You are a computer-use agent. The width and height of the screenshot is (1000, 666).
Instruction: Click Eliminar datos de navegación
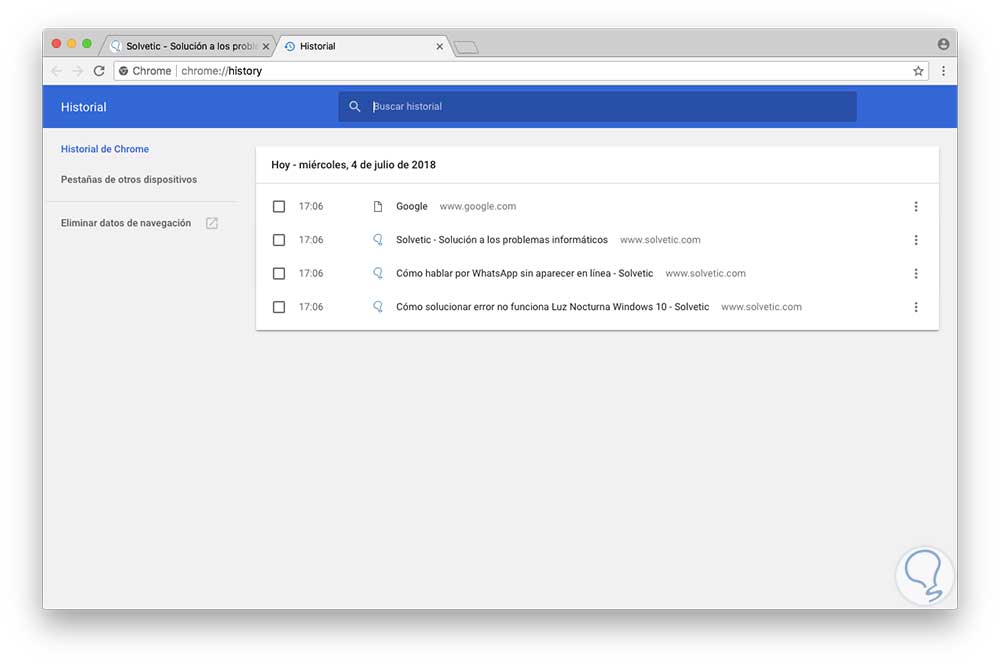126,223
